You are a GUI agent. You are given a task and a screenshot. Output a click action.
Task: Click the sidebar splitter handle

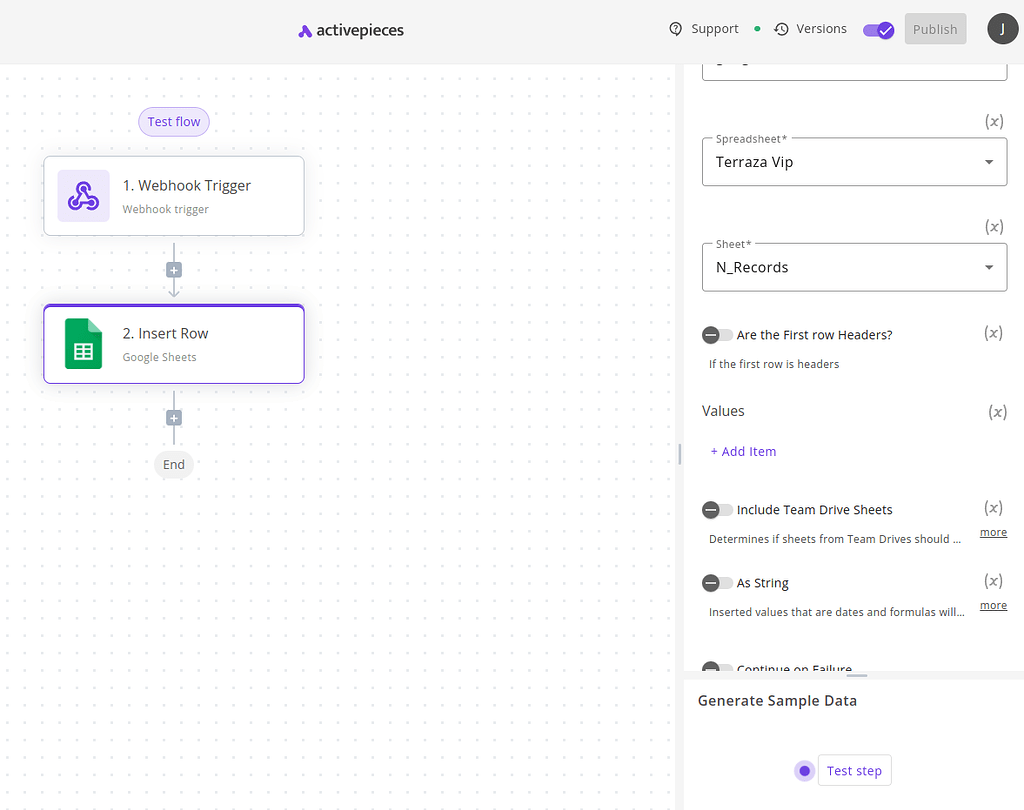[680, 454]
